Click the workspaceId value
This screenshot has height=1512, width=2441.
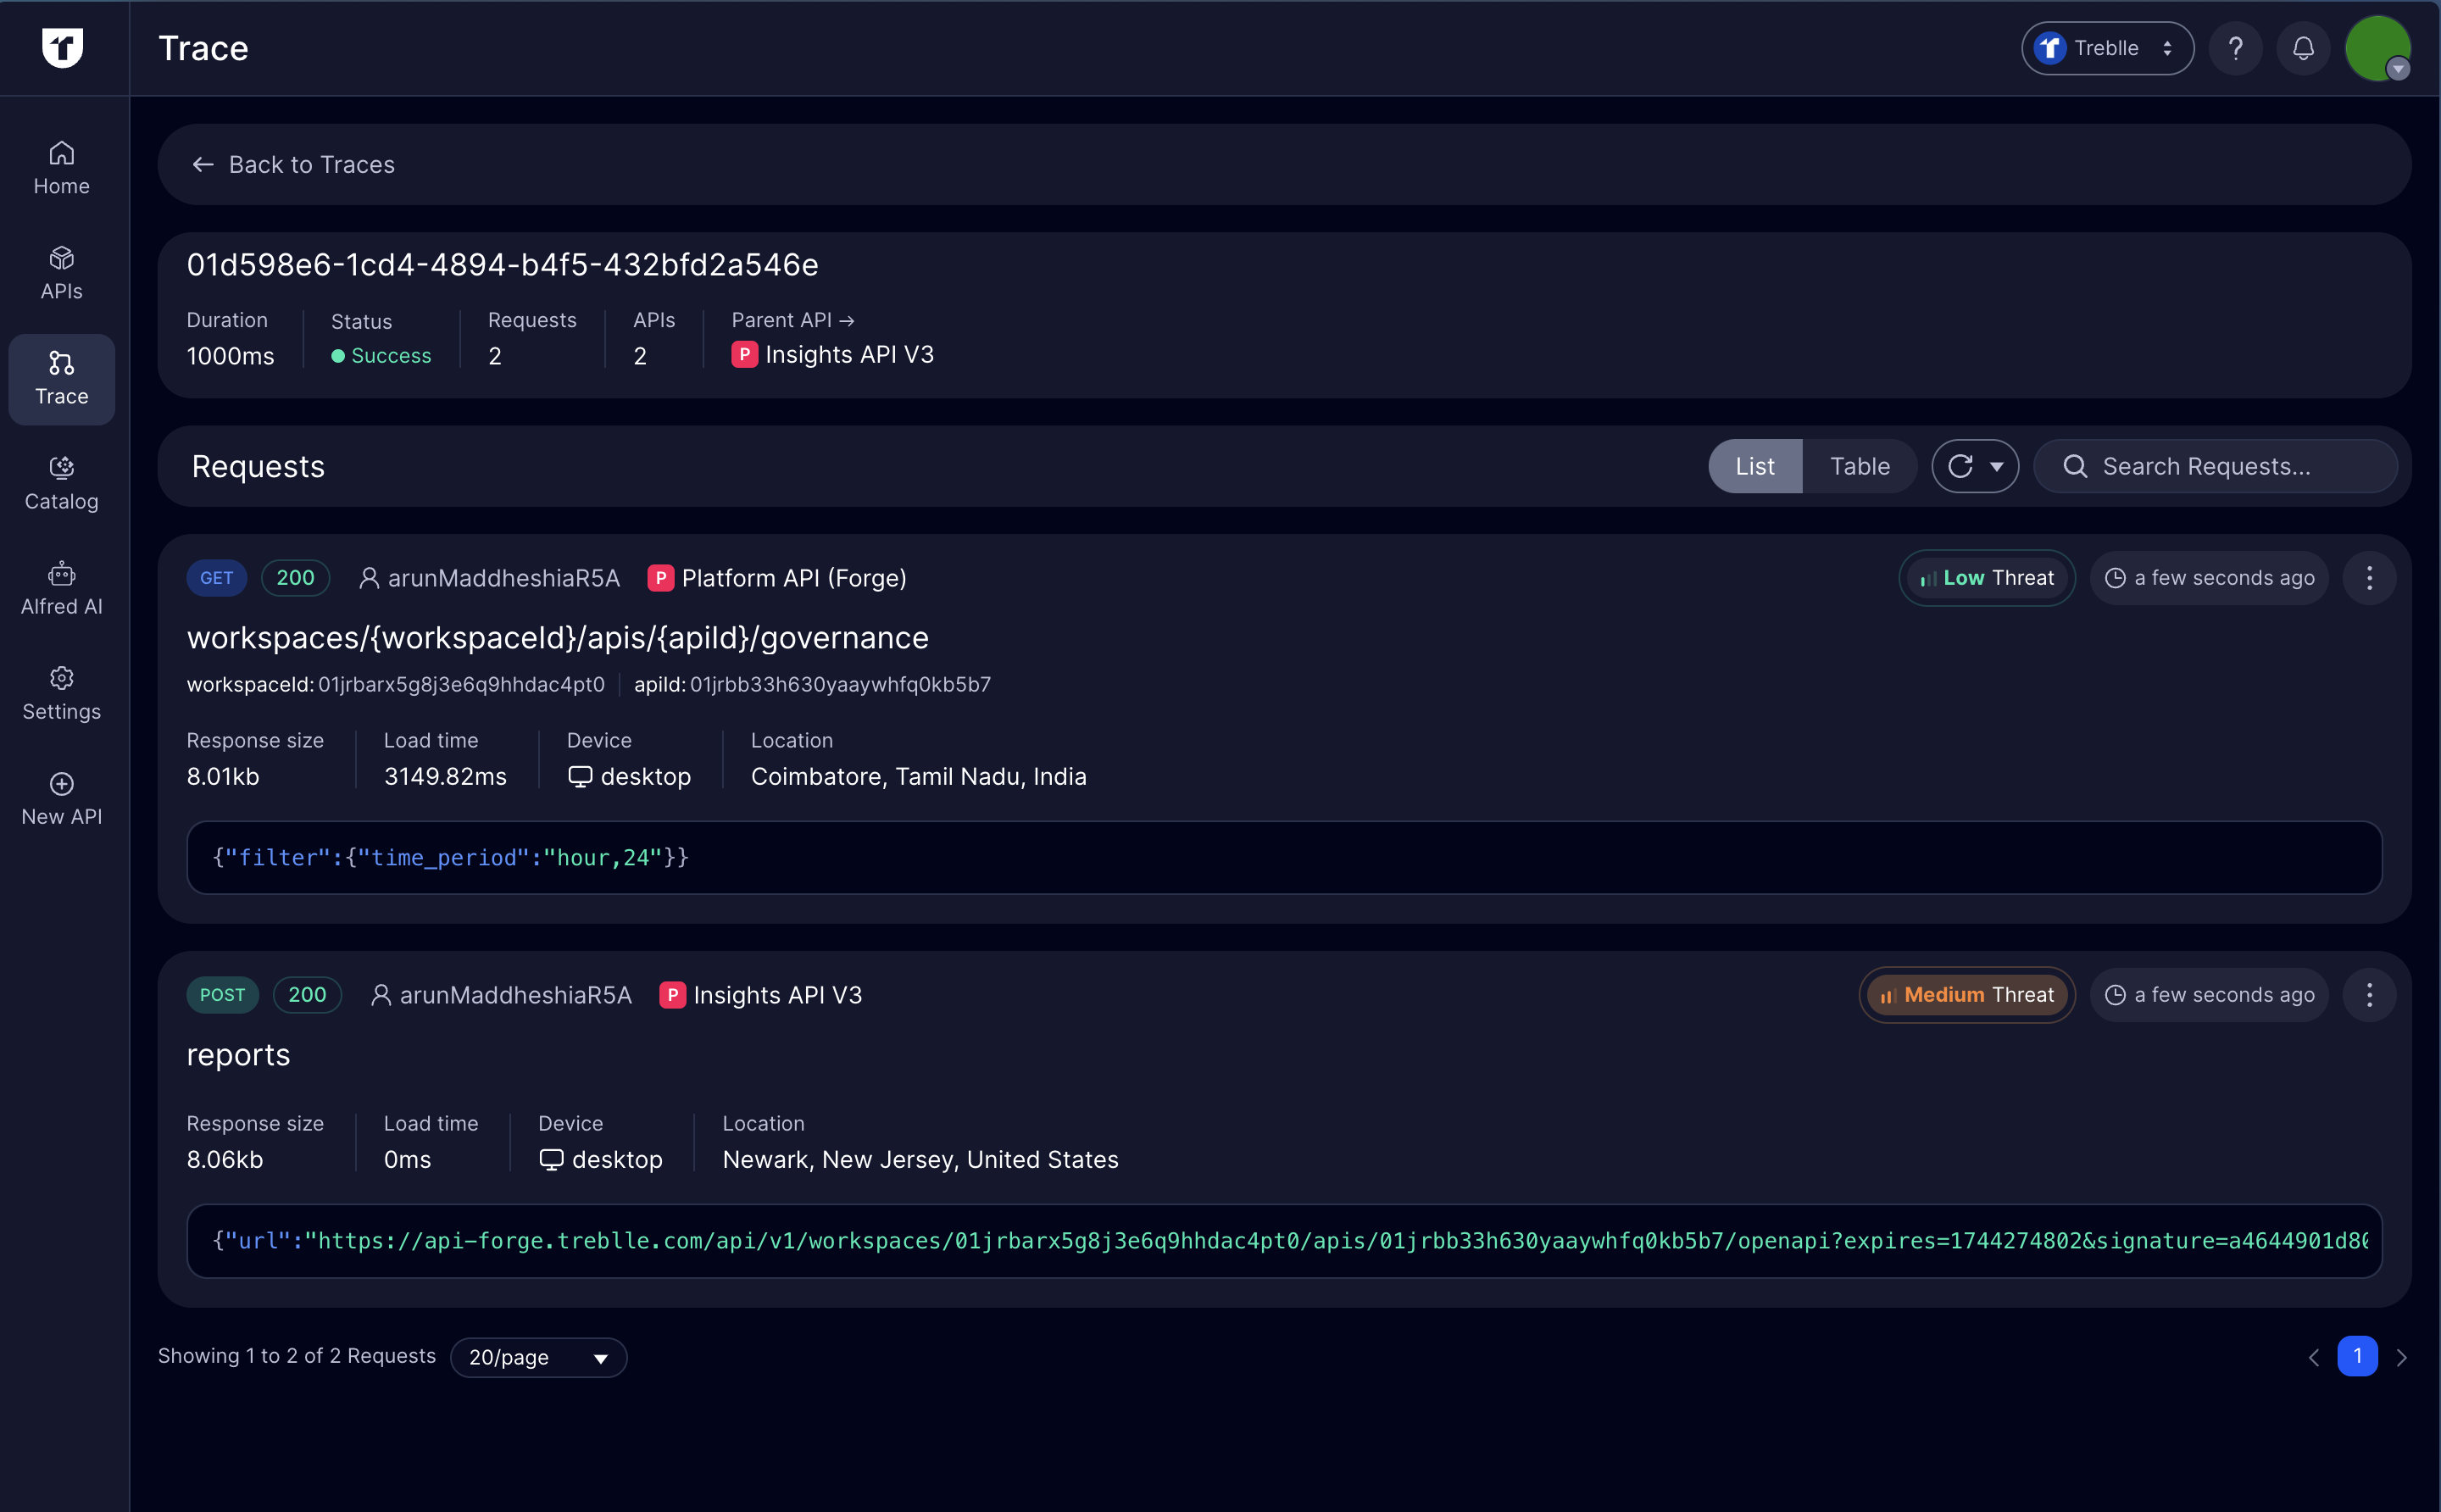(461, 684)
